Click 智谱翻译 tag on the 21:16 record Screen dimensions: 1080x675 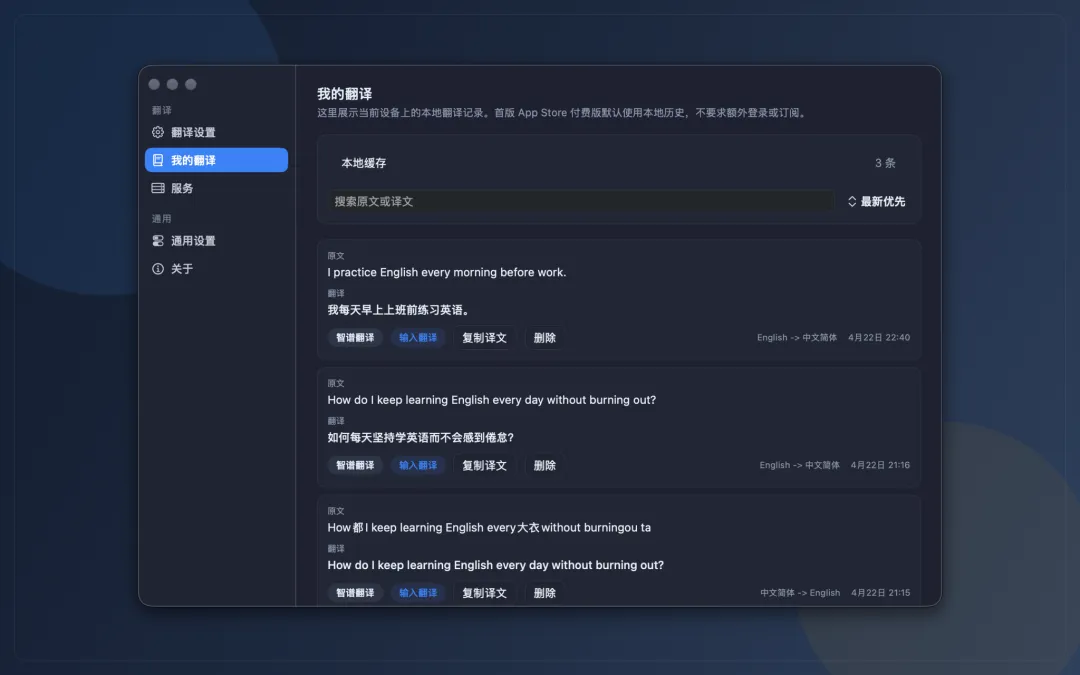pos(355,466)
